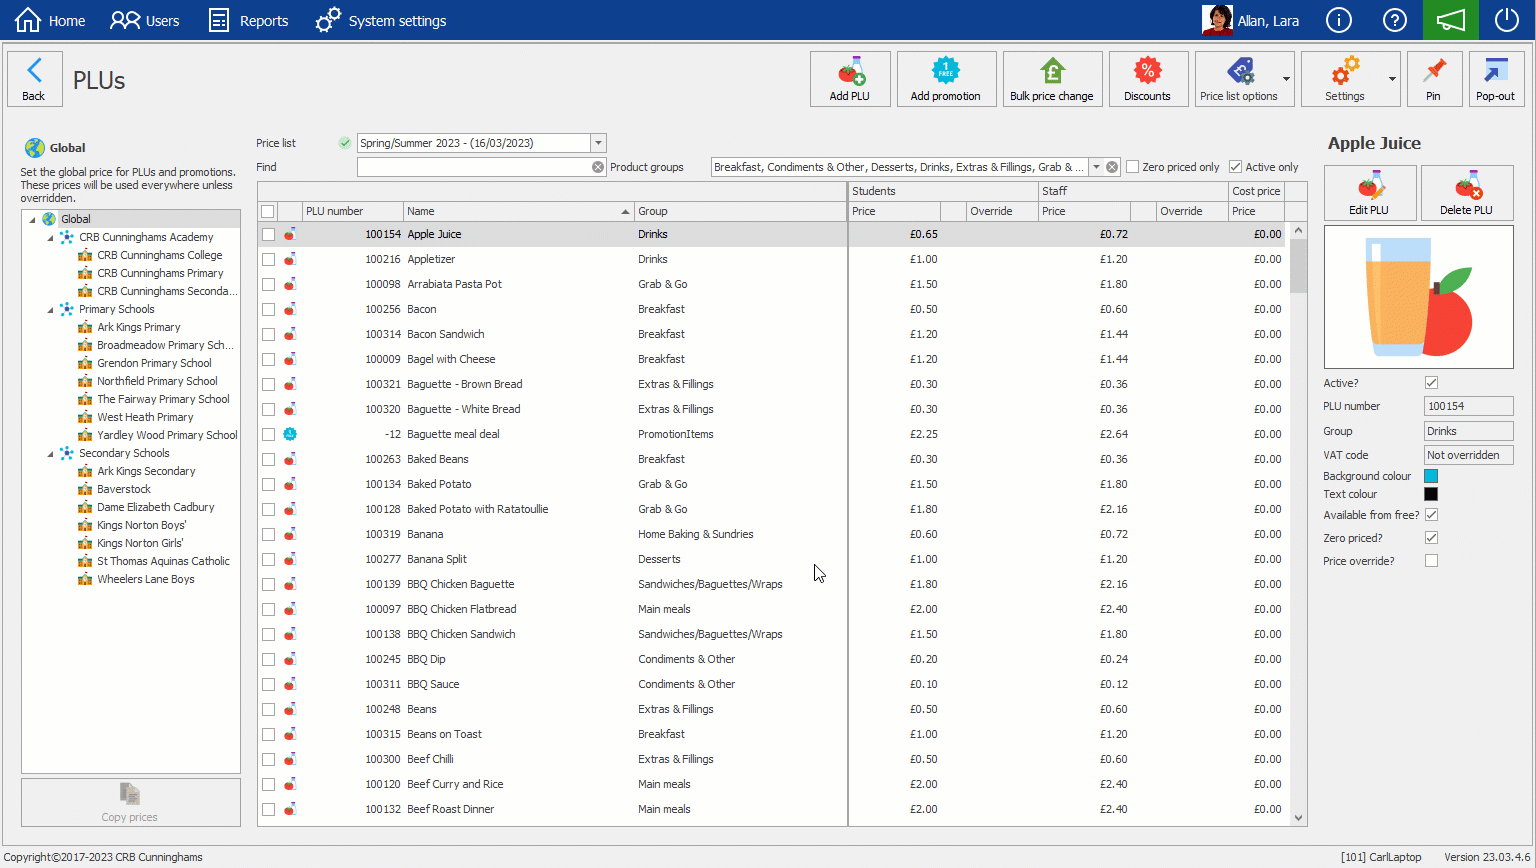The image size is (1536, 868).
Task: Collapse the Primary Schools tree node
Action: click(x=51, y=310)
